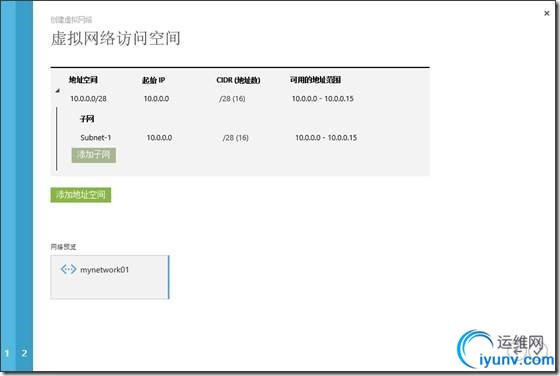Image resolution: width=560 pixels, height=376 pixels.
Task: Open the Subnet-1 CIDR /28 (16) dropdown
Action: (235, 138)
